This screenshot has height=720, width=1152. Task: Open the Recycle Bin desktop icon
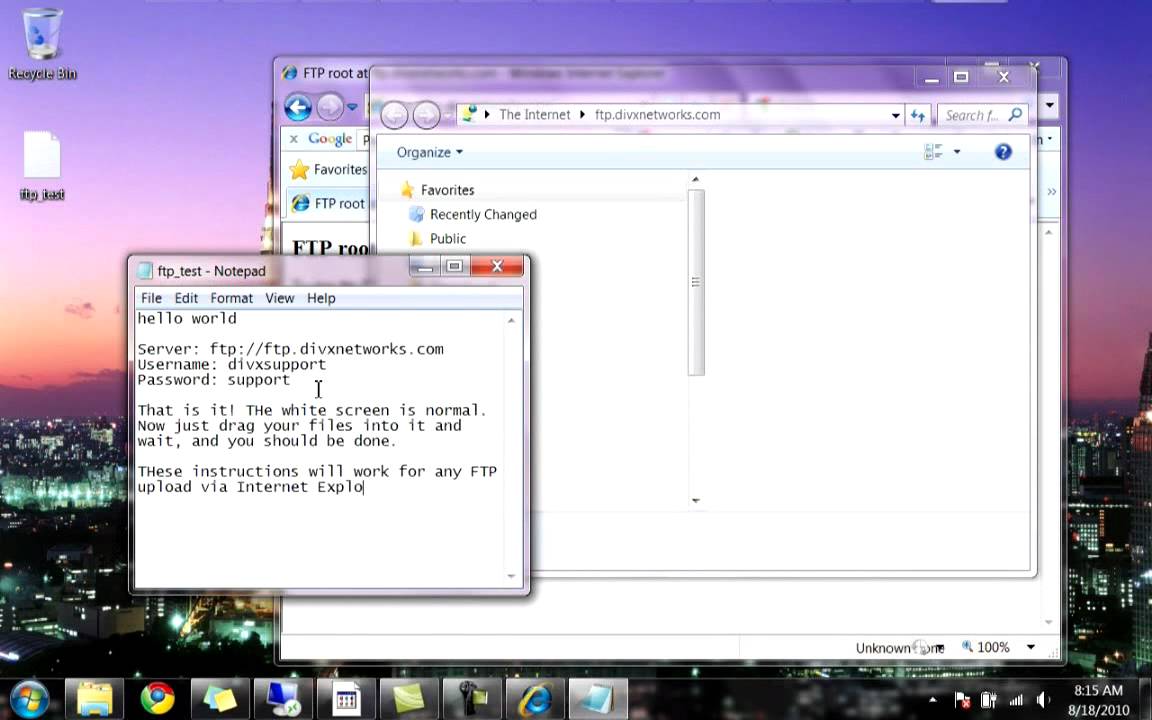click(x=42, y=43)
